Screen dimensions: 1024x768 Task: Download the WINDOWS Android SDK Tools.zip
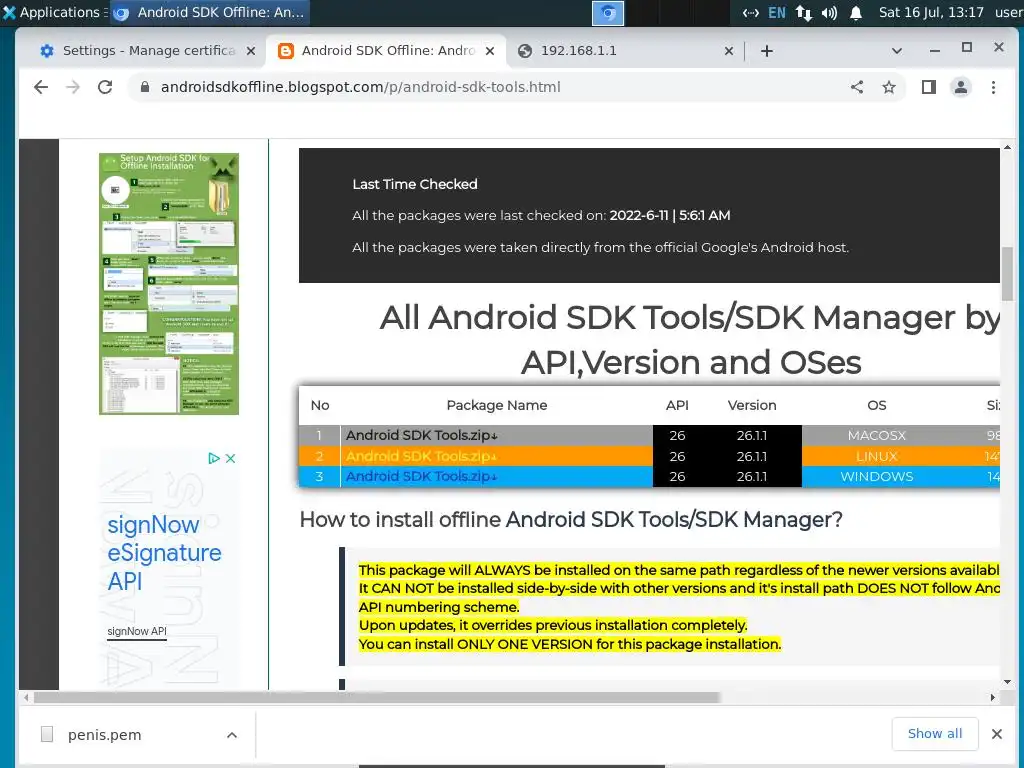coord(422,476)
